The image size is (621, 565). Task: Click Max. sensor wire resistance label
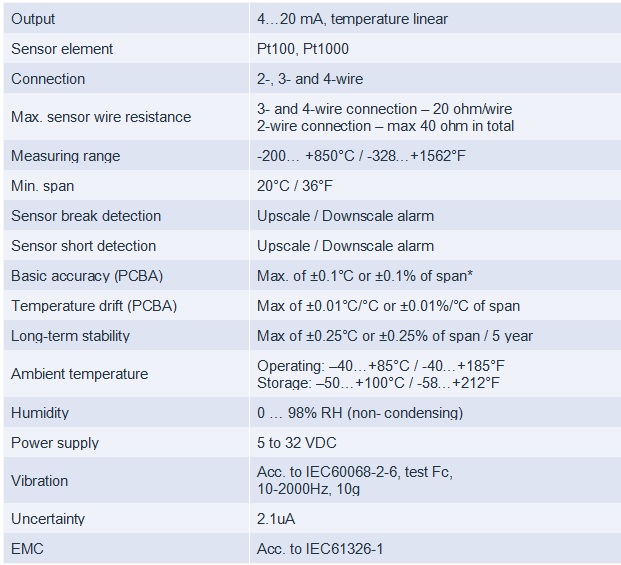tap(101, 117)
